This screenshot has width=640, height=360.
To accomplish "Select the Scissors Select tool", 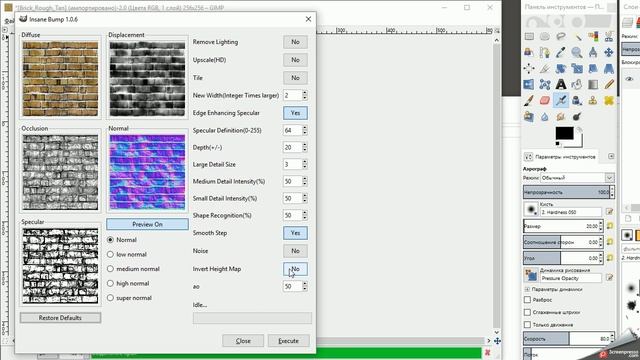I will click(x=609, y=37).
